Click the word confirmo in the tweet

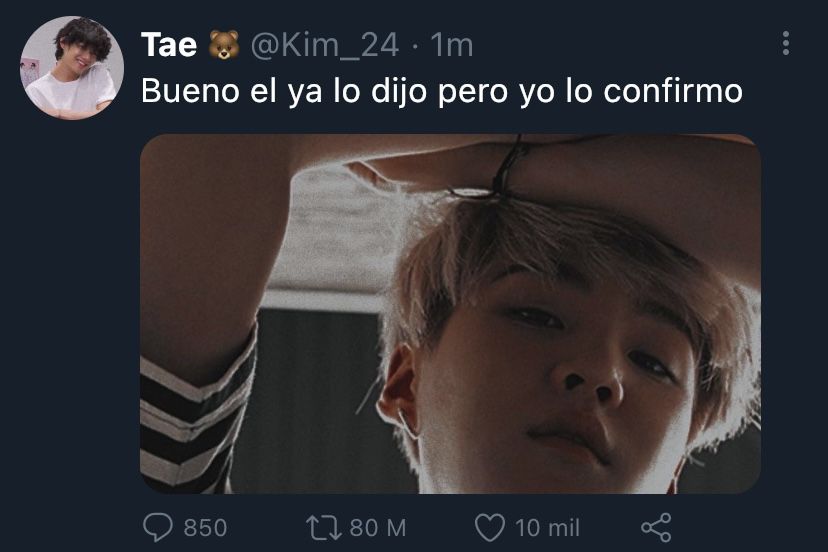(x=673, y=90)
